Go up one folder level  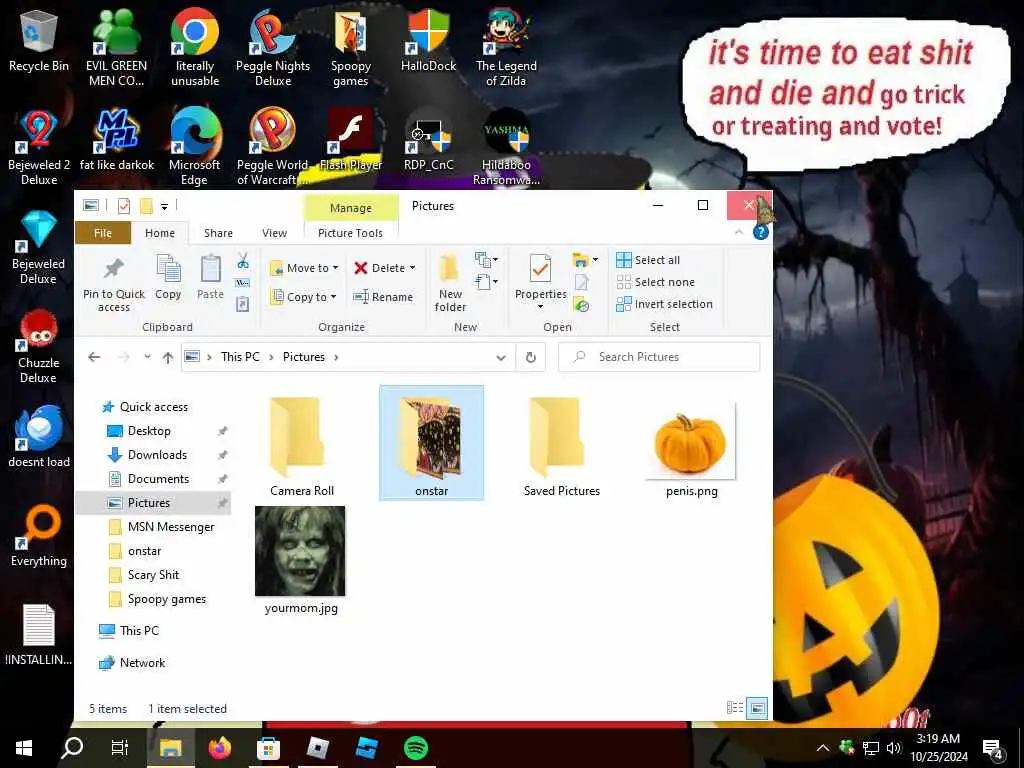[168, 357]
